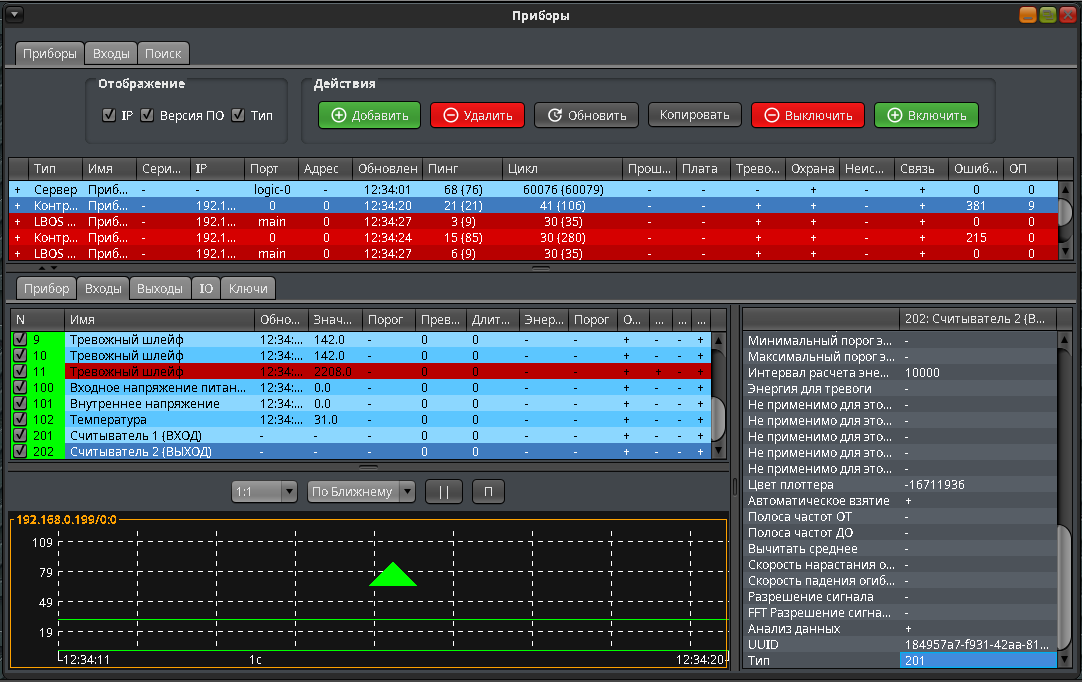This screenshot has height=682, width=1082.
Task: Click the П button above the plotter
Action: (488, 492)
